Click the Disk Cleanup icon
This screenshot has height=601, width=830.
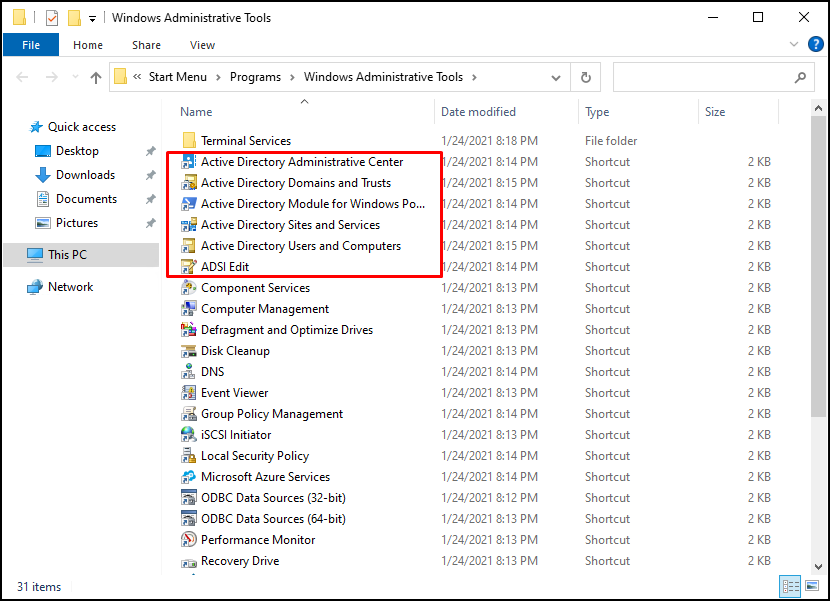click(x=188, y=351)
